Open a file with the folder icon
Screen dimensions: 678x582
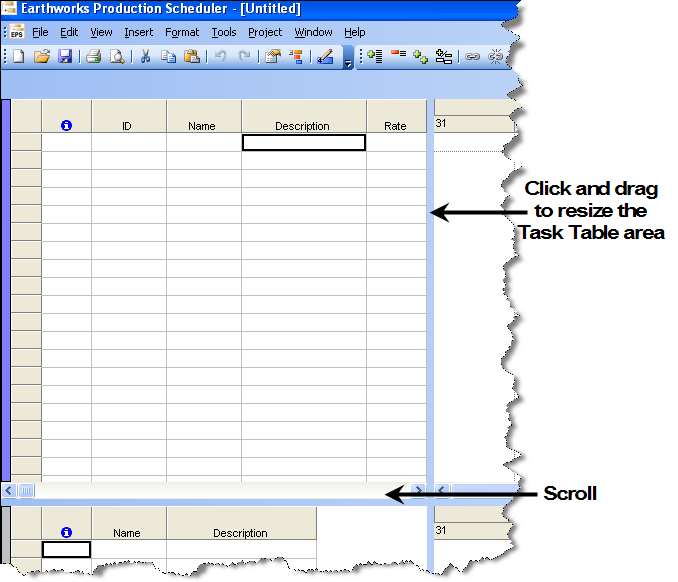pos(42,57)
